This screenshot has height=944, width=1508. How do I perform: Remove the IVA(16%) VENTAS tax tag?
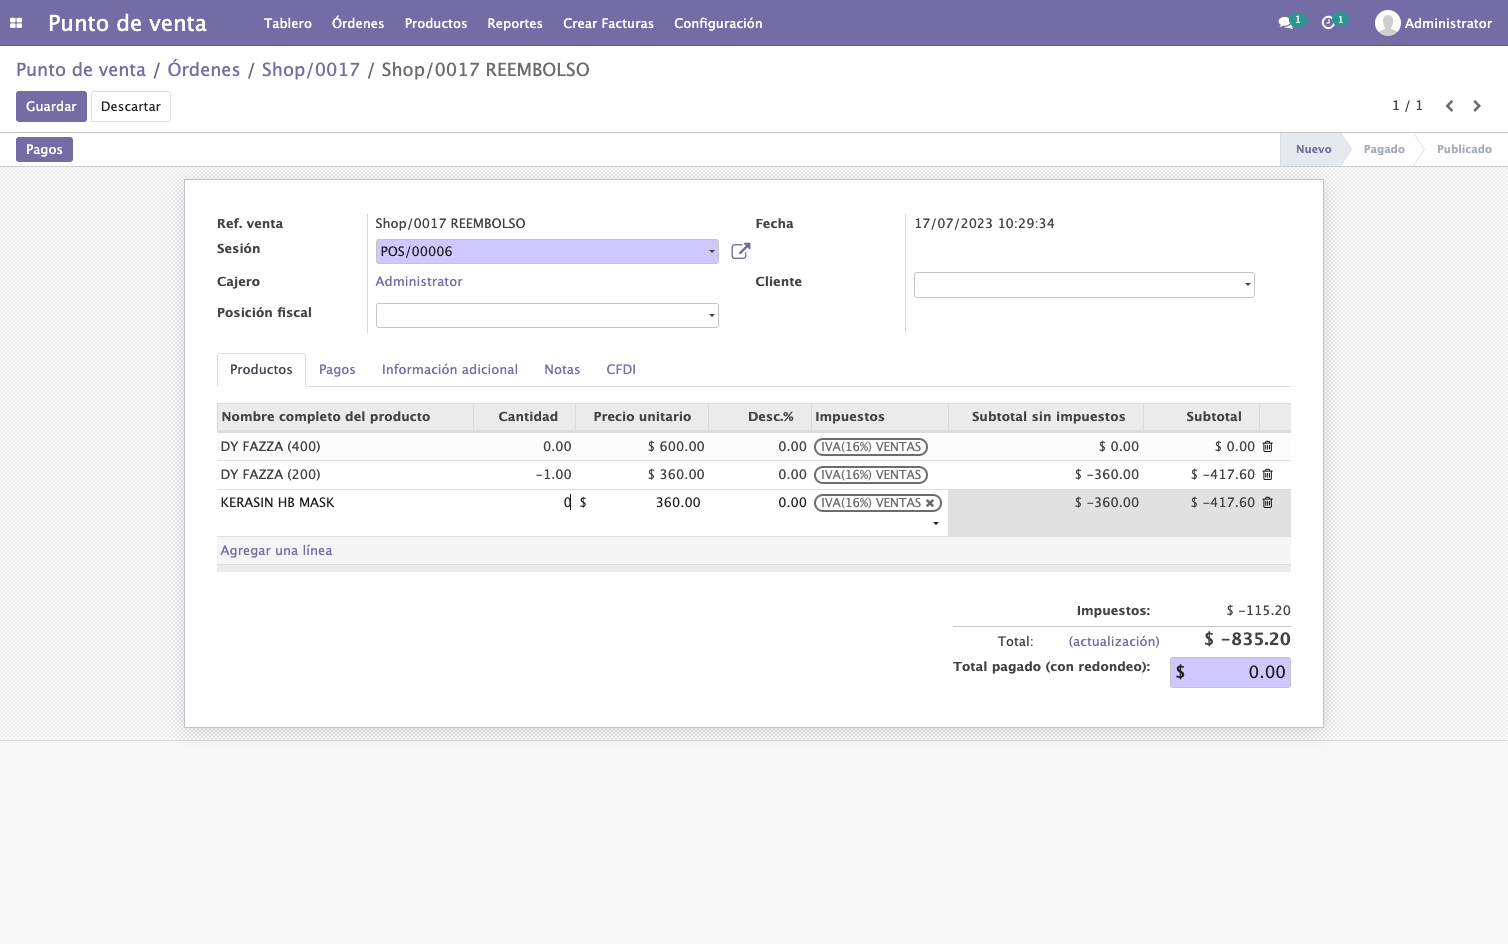point(930,503)
